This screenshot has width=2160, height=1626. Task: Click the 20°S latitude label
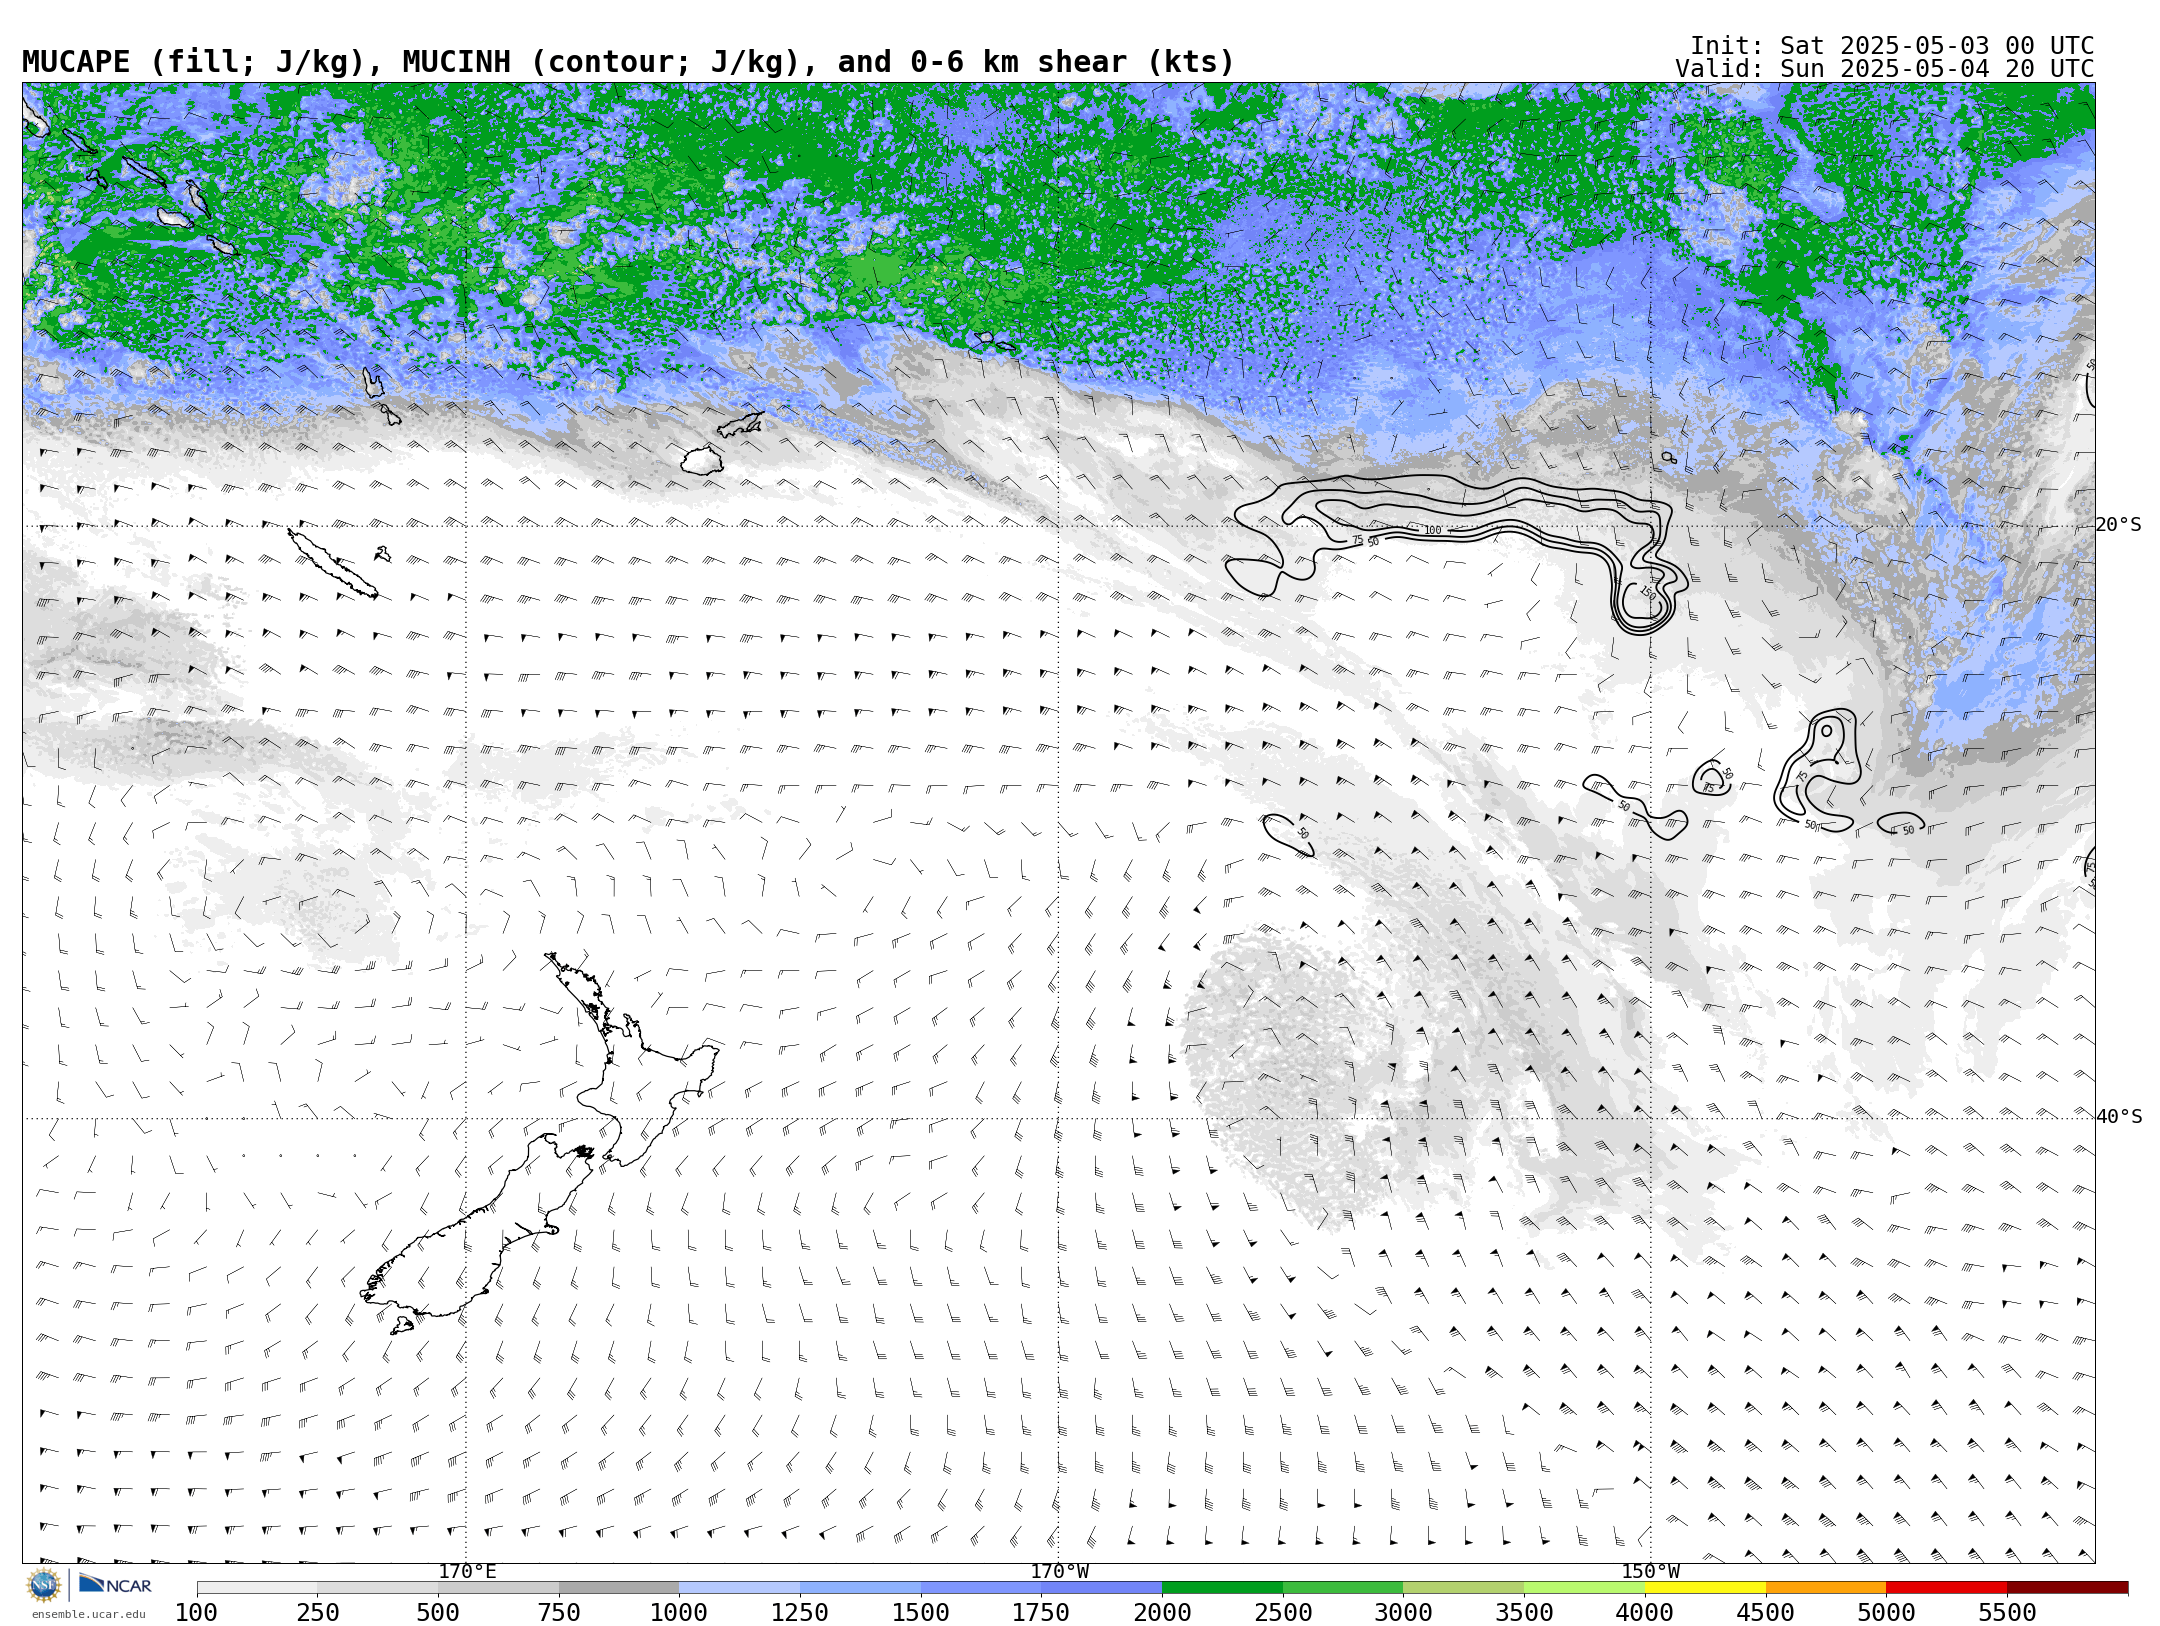[2118, 525]
